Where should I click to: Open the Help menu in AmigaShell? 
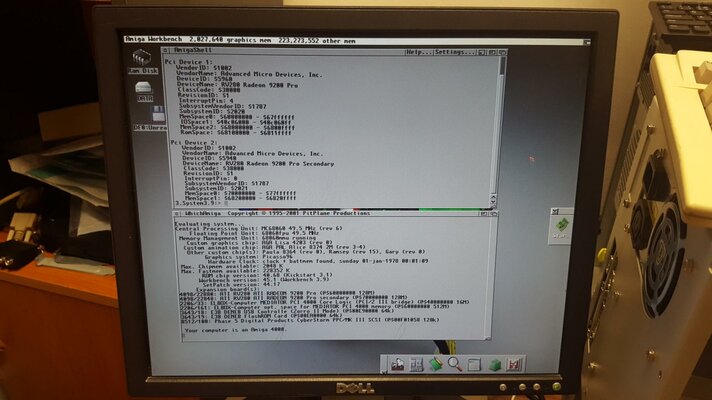[419, 51]
